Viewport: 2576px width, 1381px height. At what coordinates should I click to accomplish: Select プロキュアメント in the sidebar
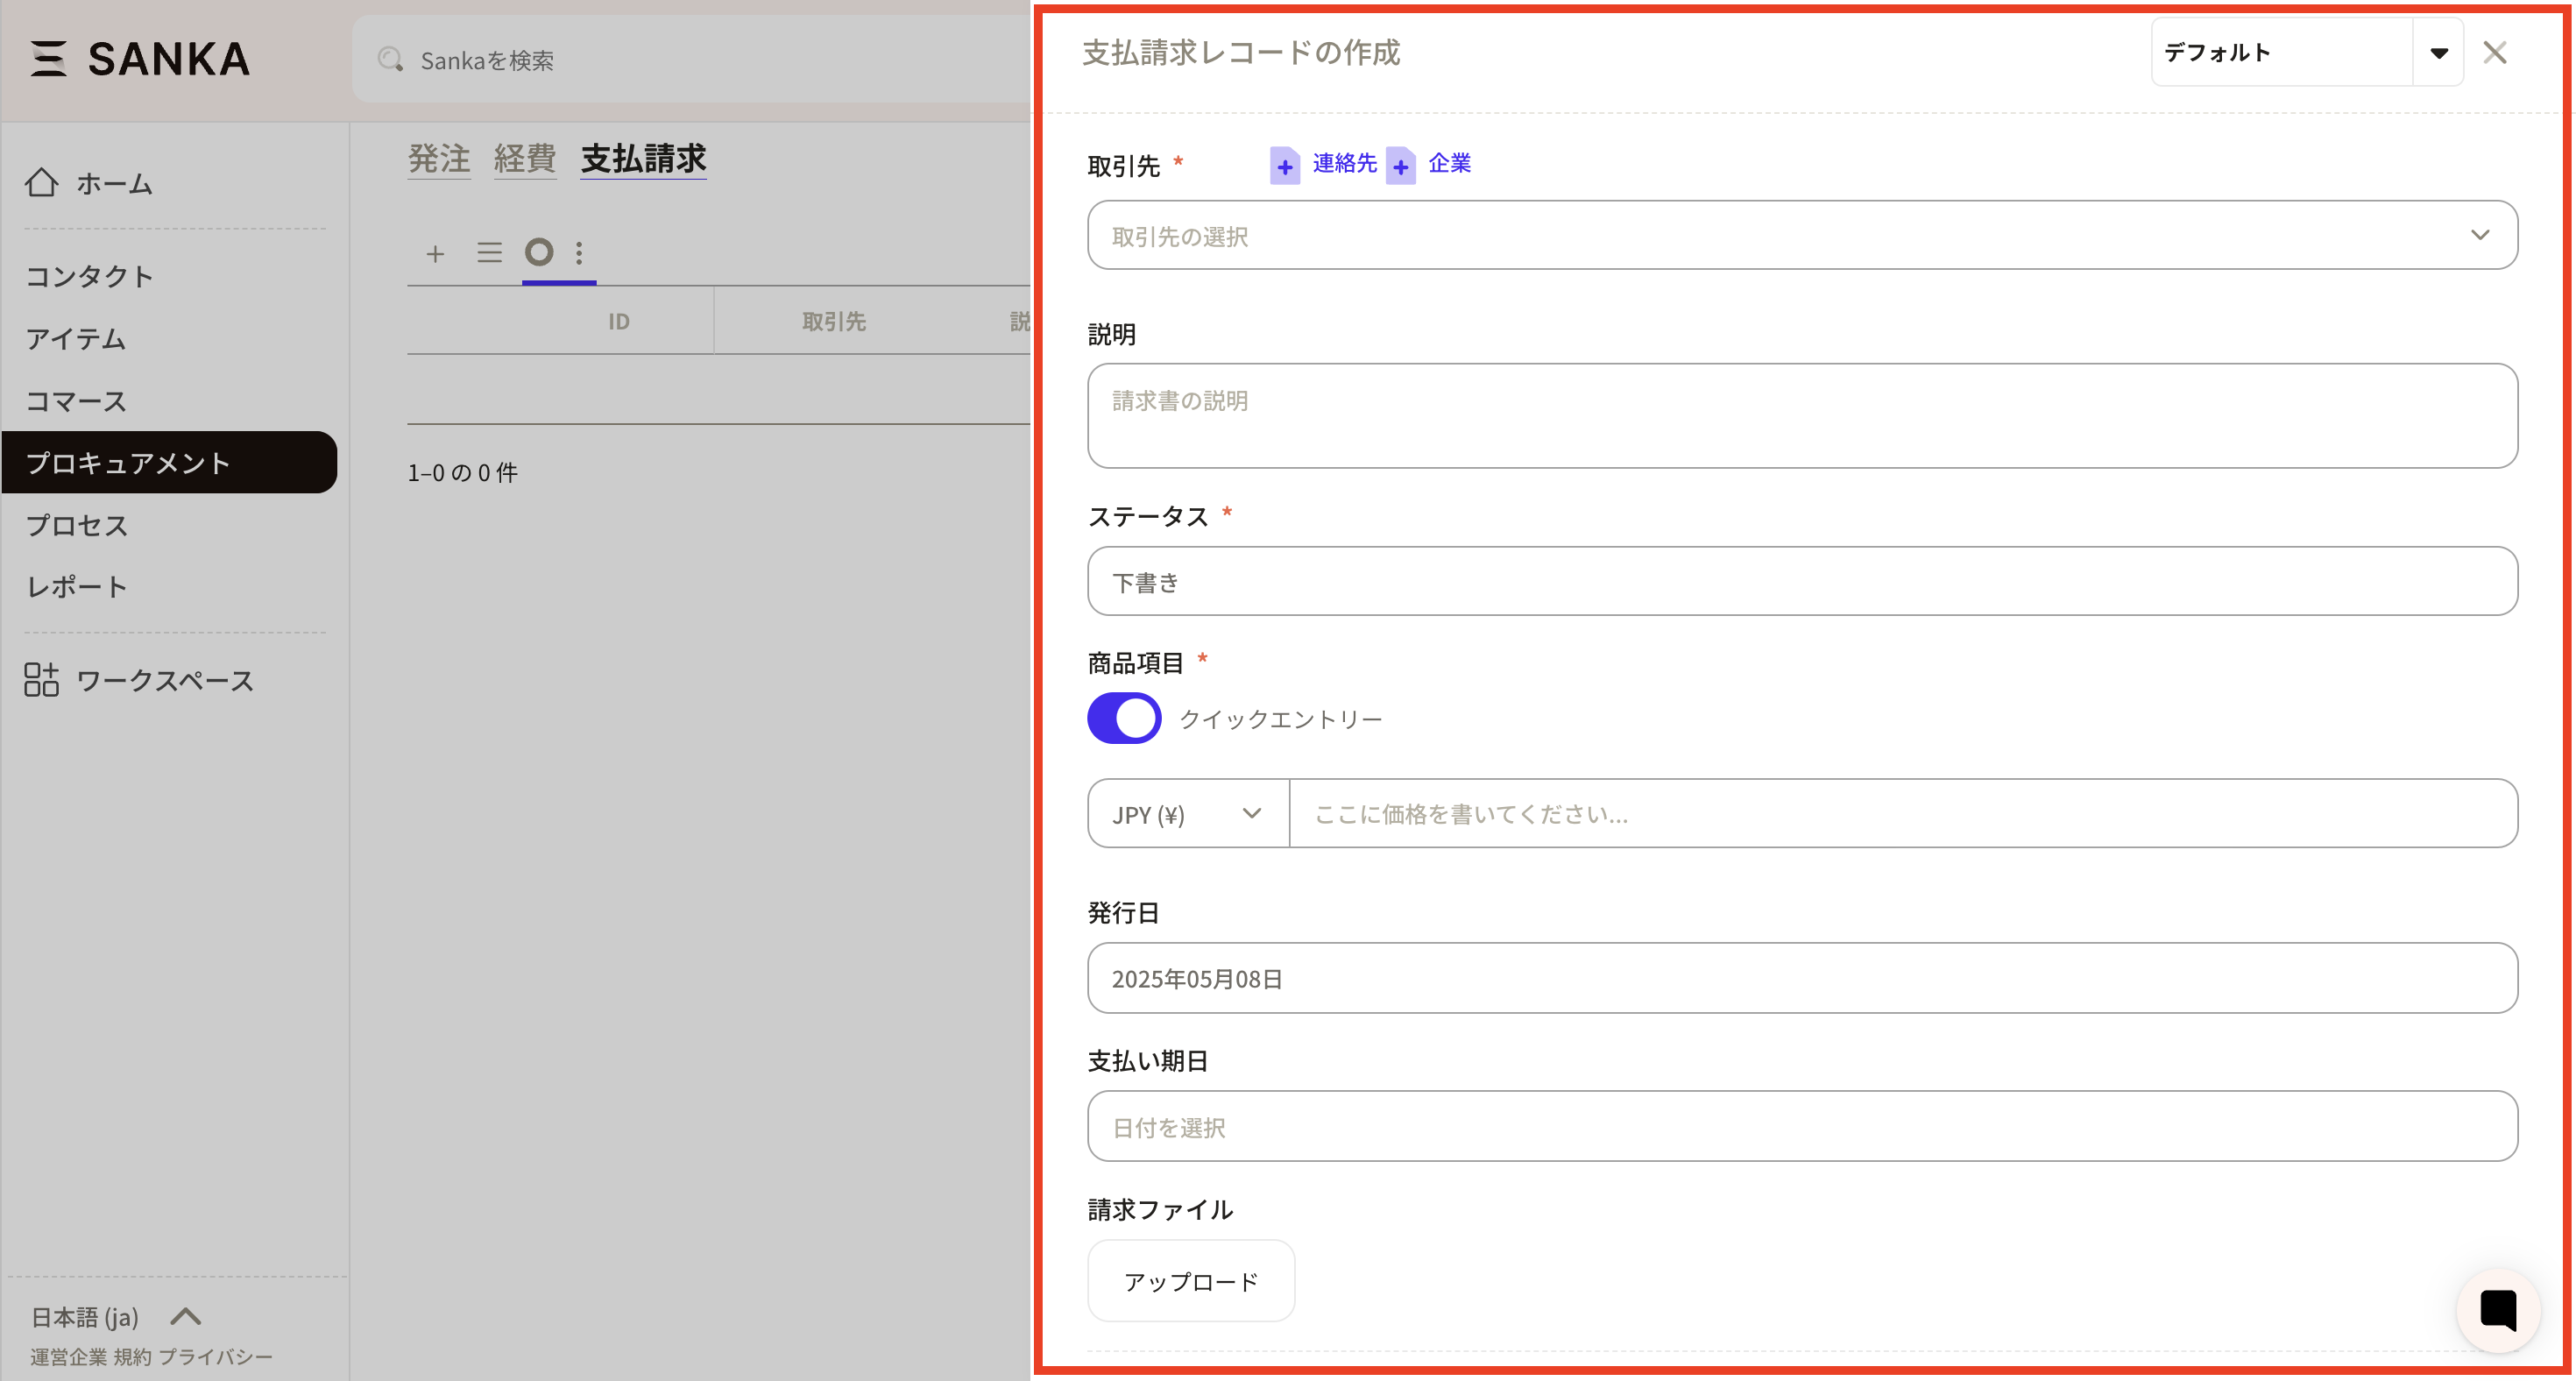pyautogui.click(x=169, y=462)
